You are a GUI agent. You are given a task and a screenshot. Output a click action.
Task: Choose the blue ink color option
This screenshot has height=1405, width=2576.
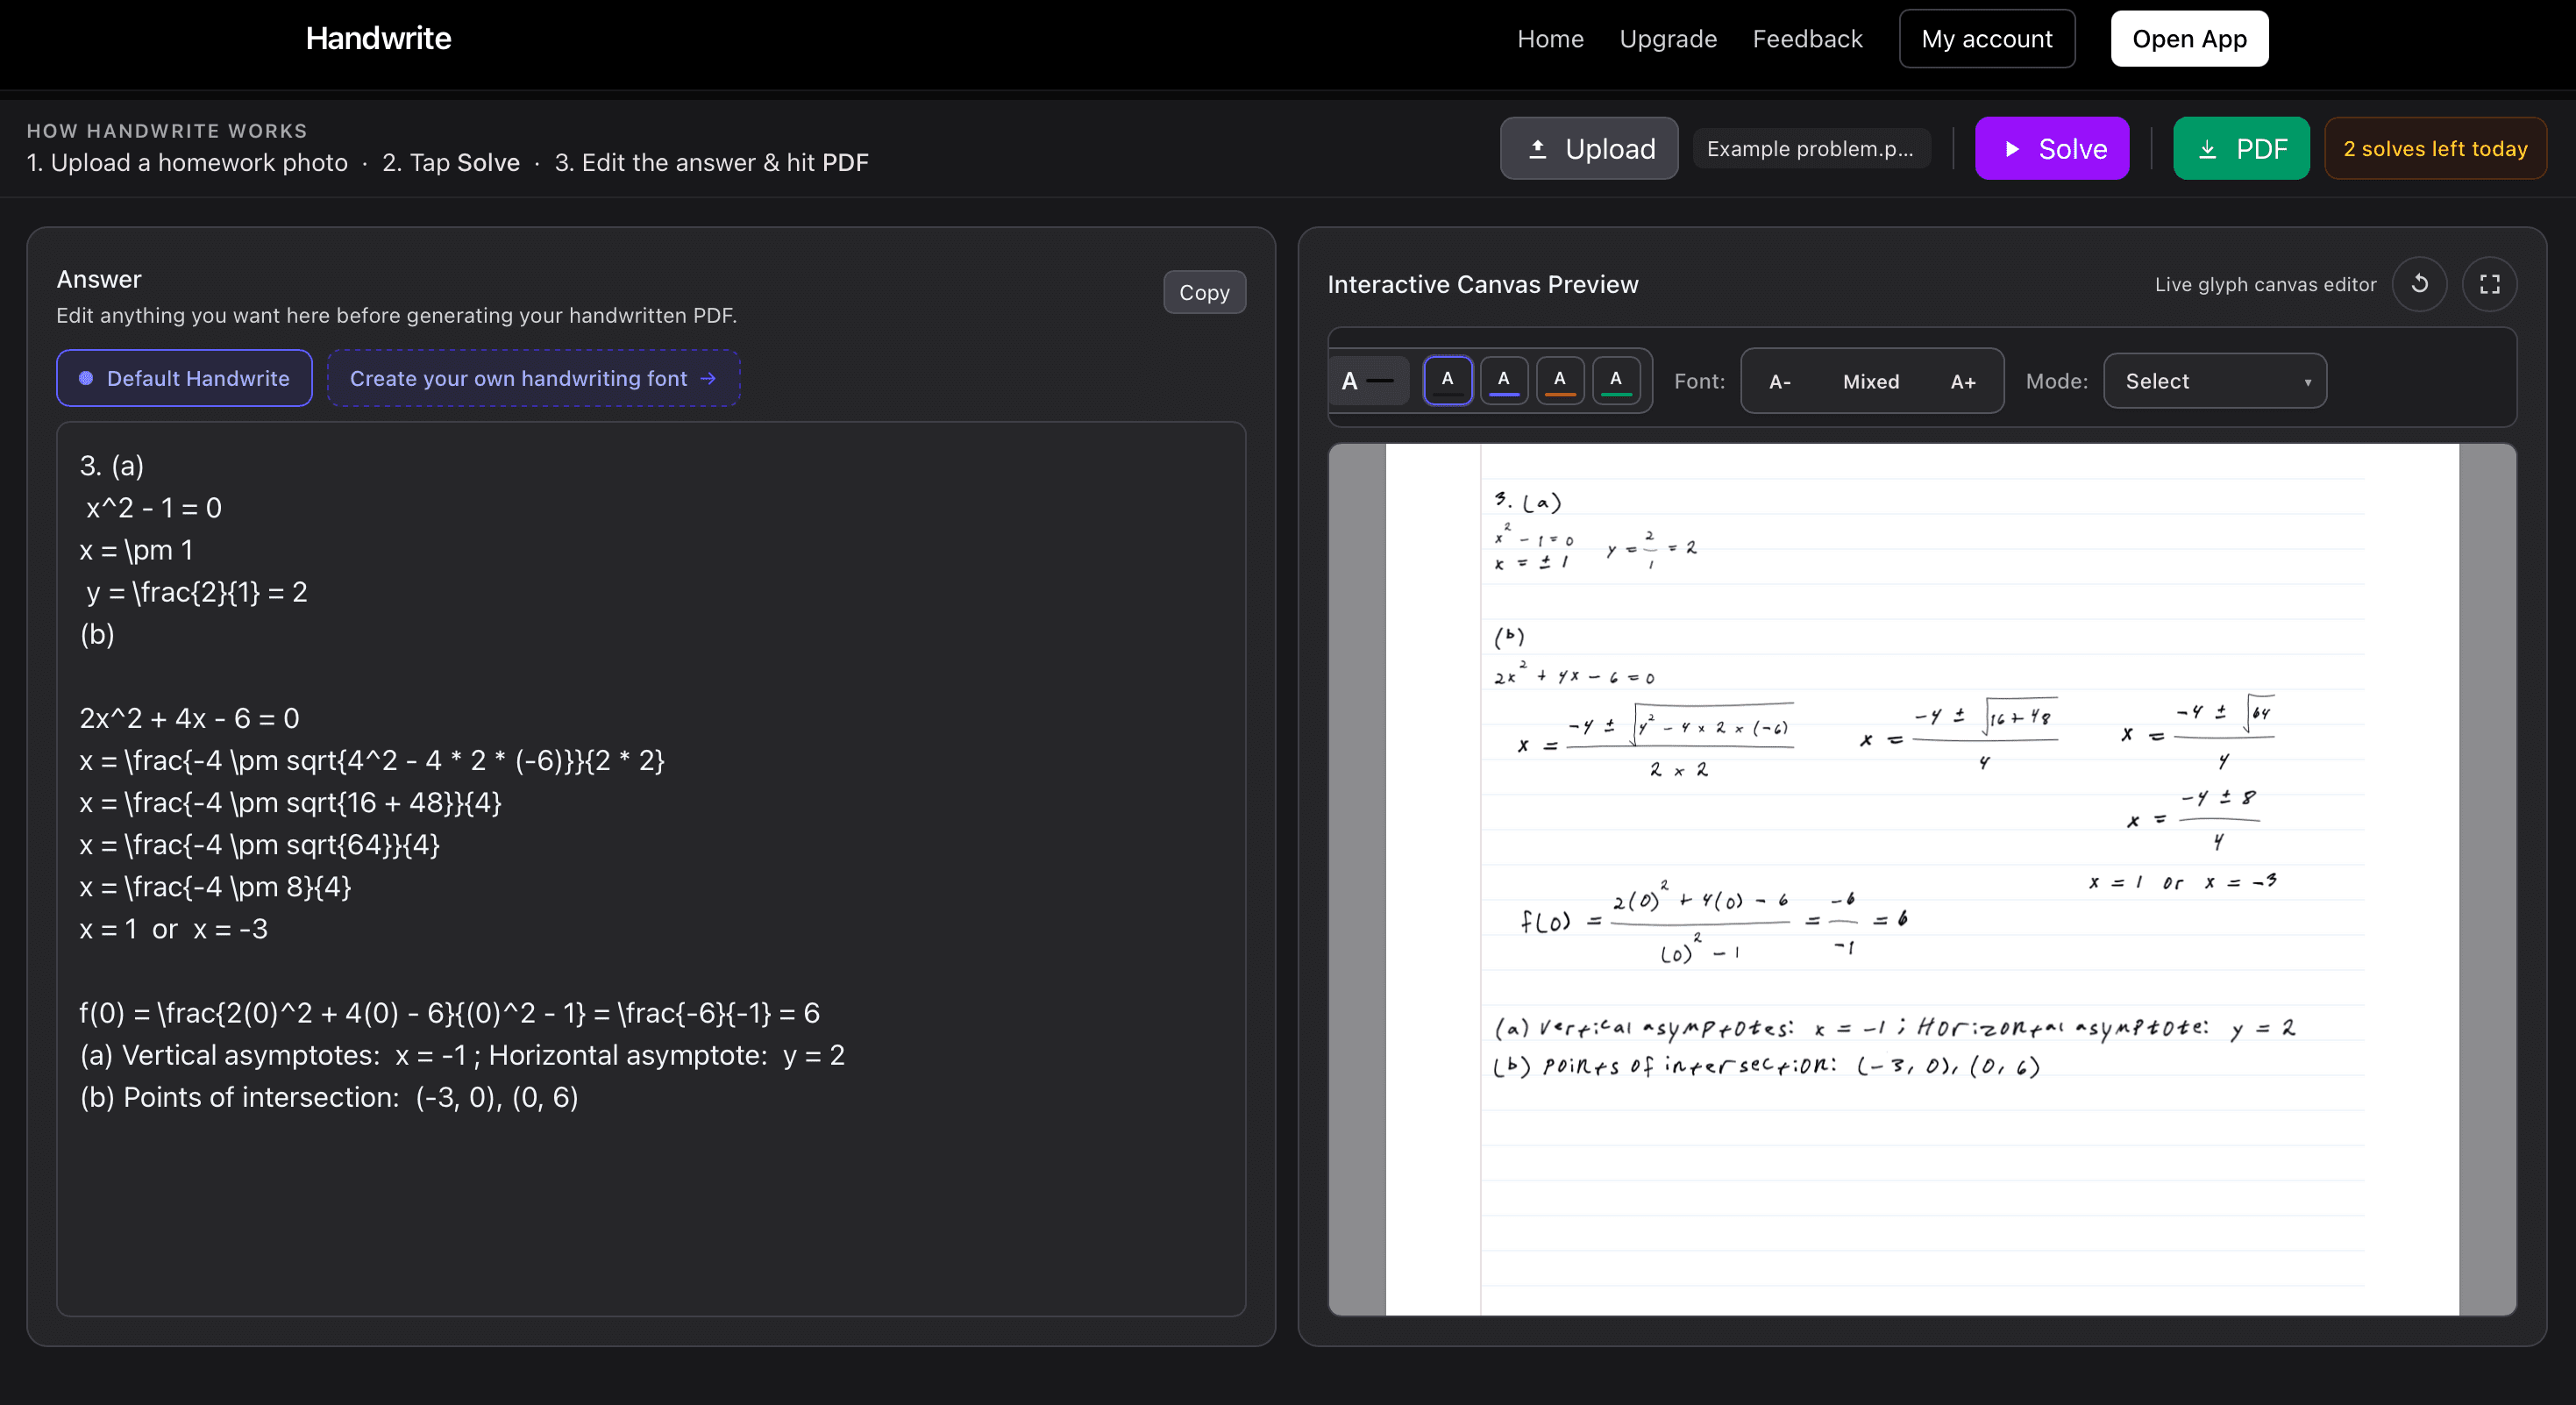[1503, 380]
